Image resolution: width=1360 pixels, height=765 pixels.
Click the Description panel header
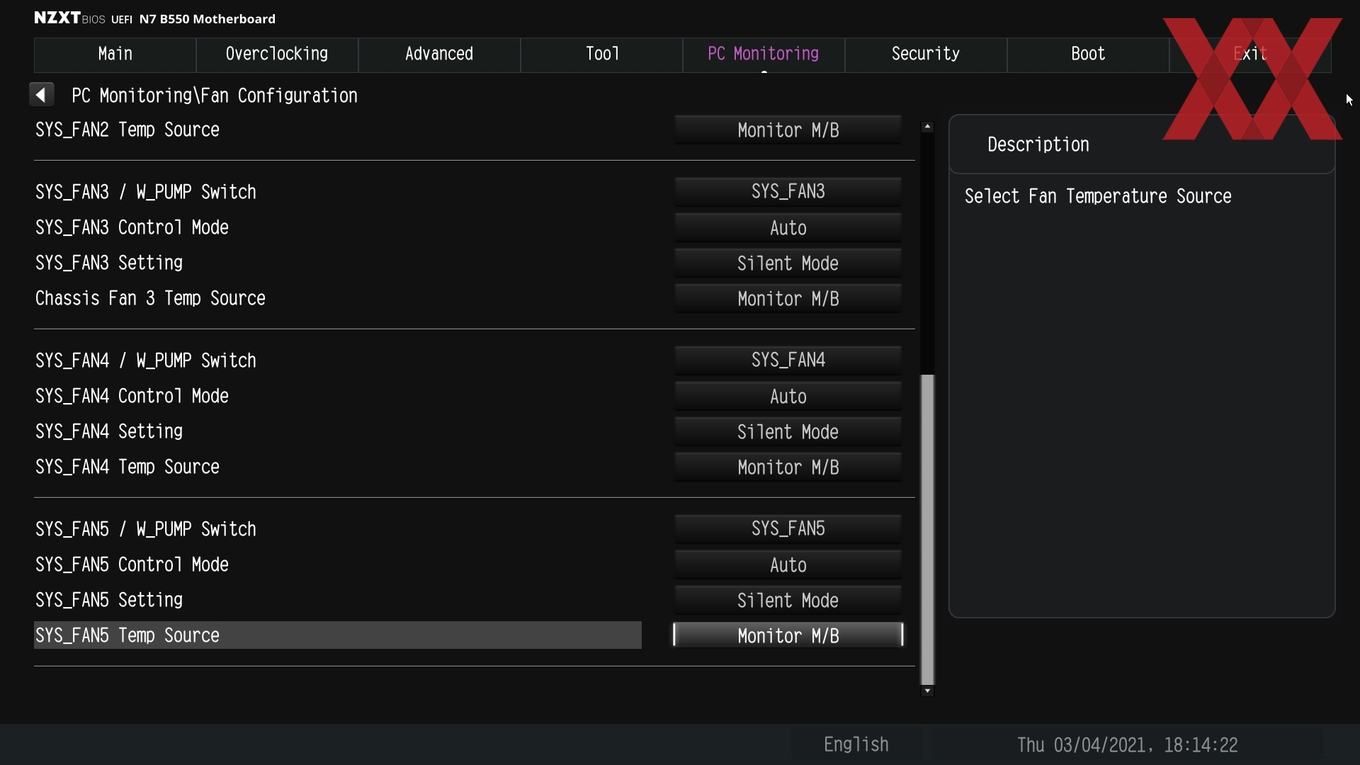coord(1141,144)
